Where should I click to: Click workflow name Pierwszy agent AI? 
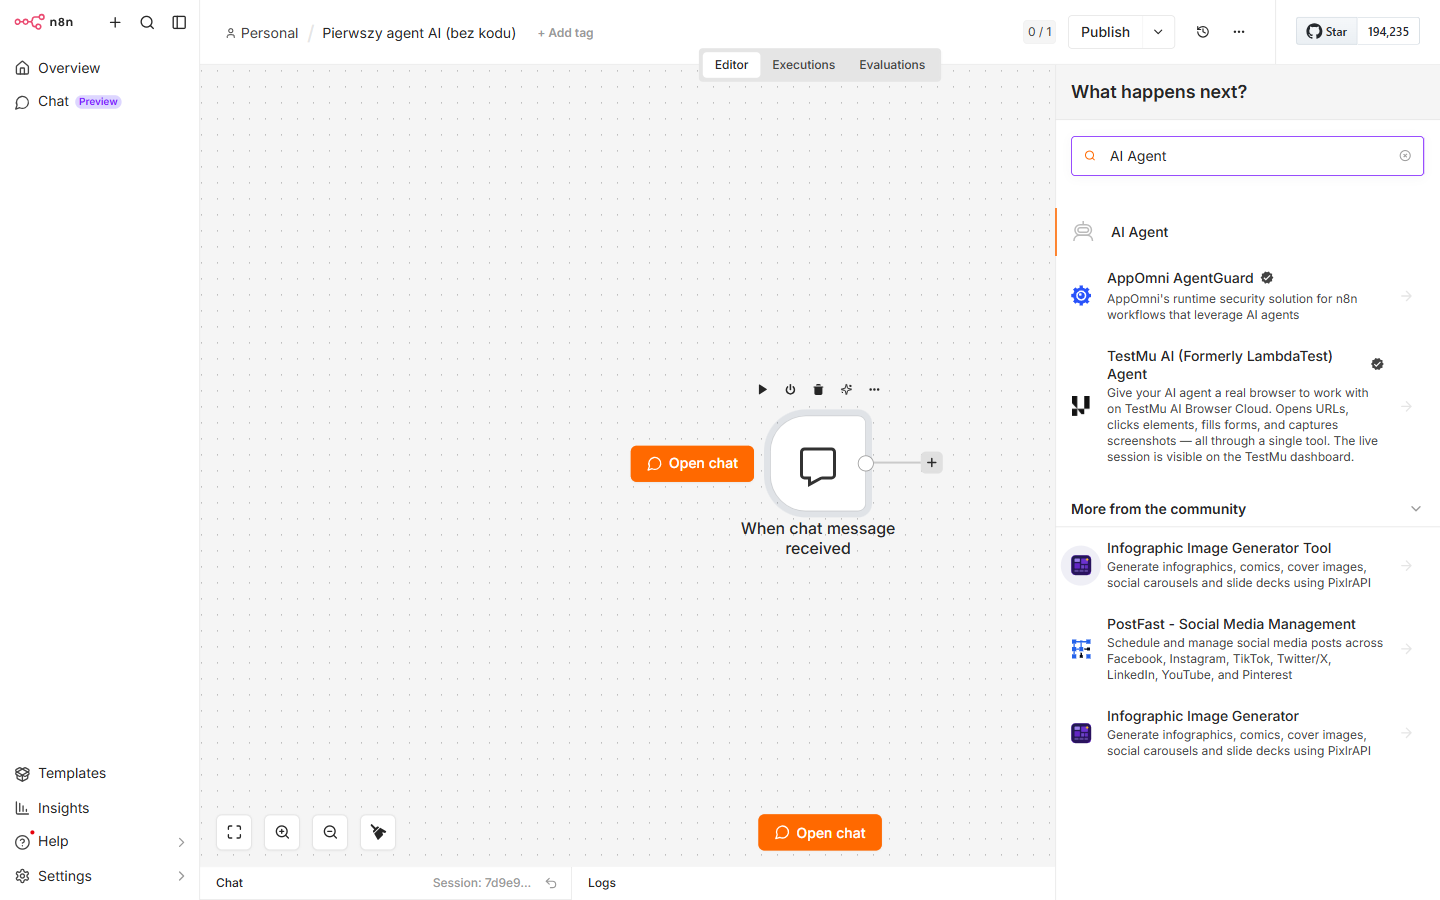click(x=419, y=33)
